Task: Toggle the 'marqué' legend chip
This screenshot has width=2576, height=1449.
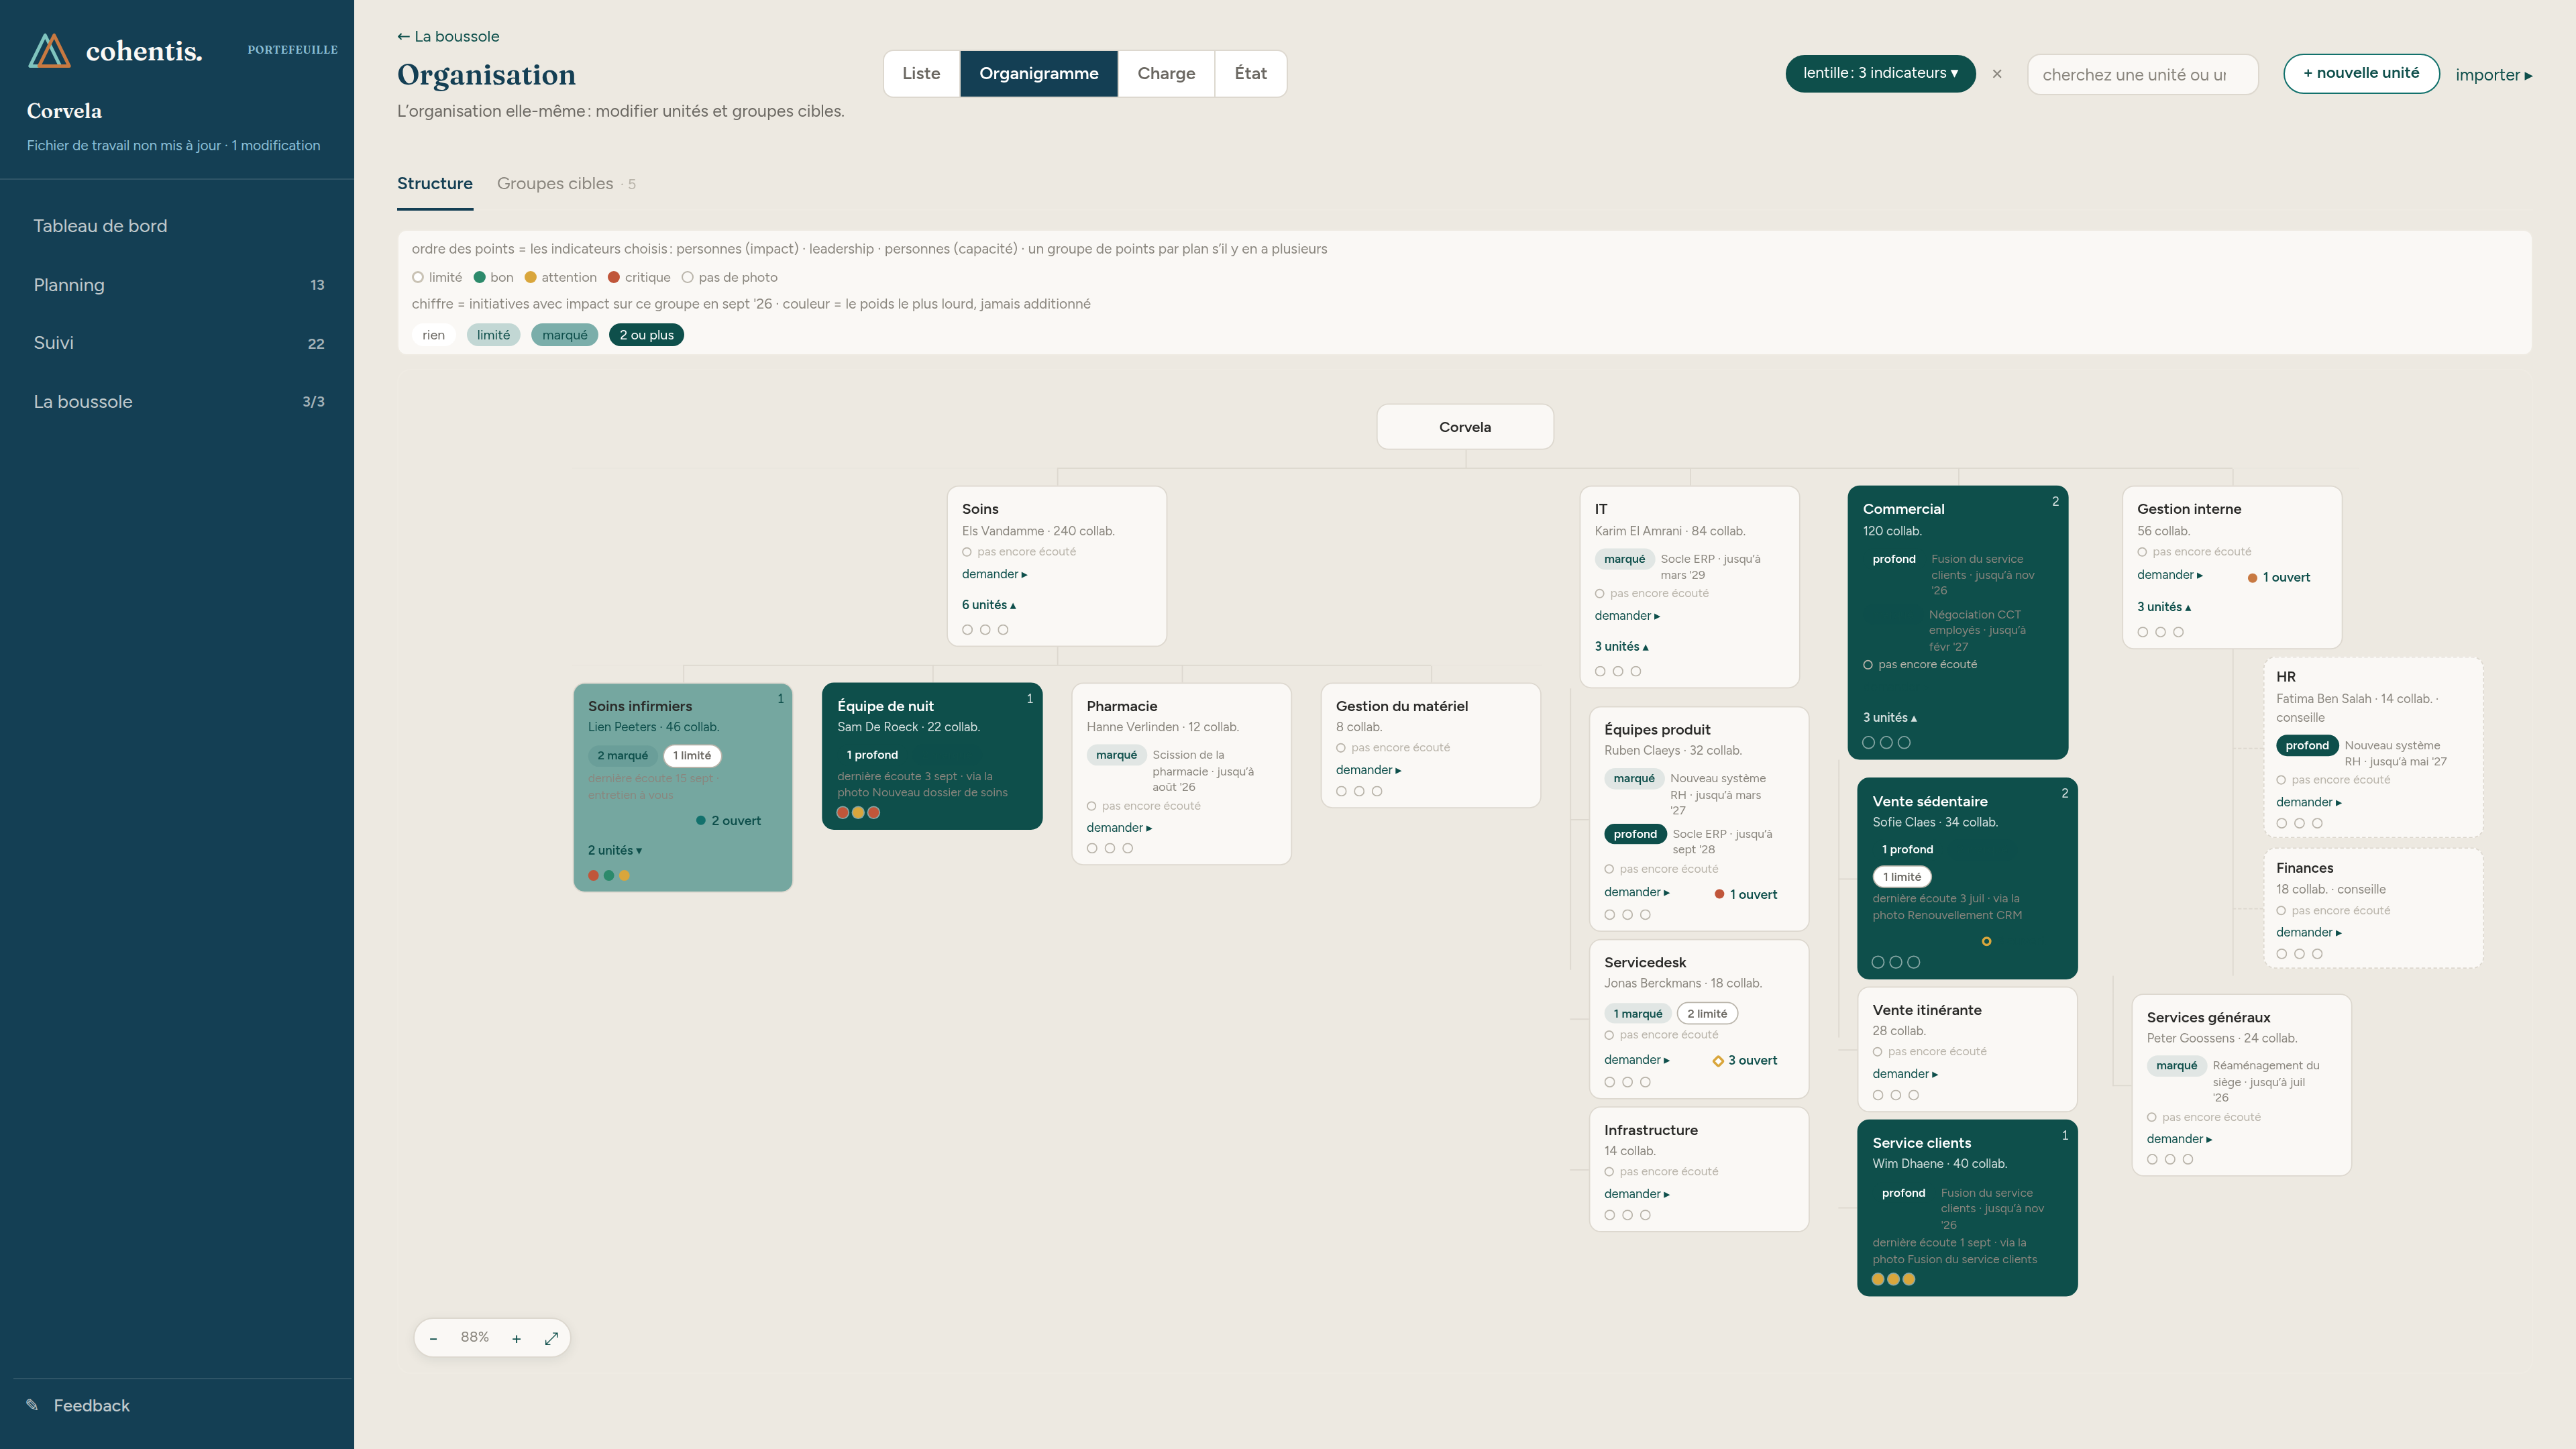Action: tap(564, 335)
